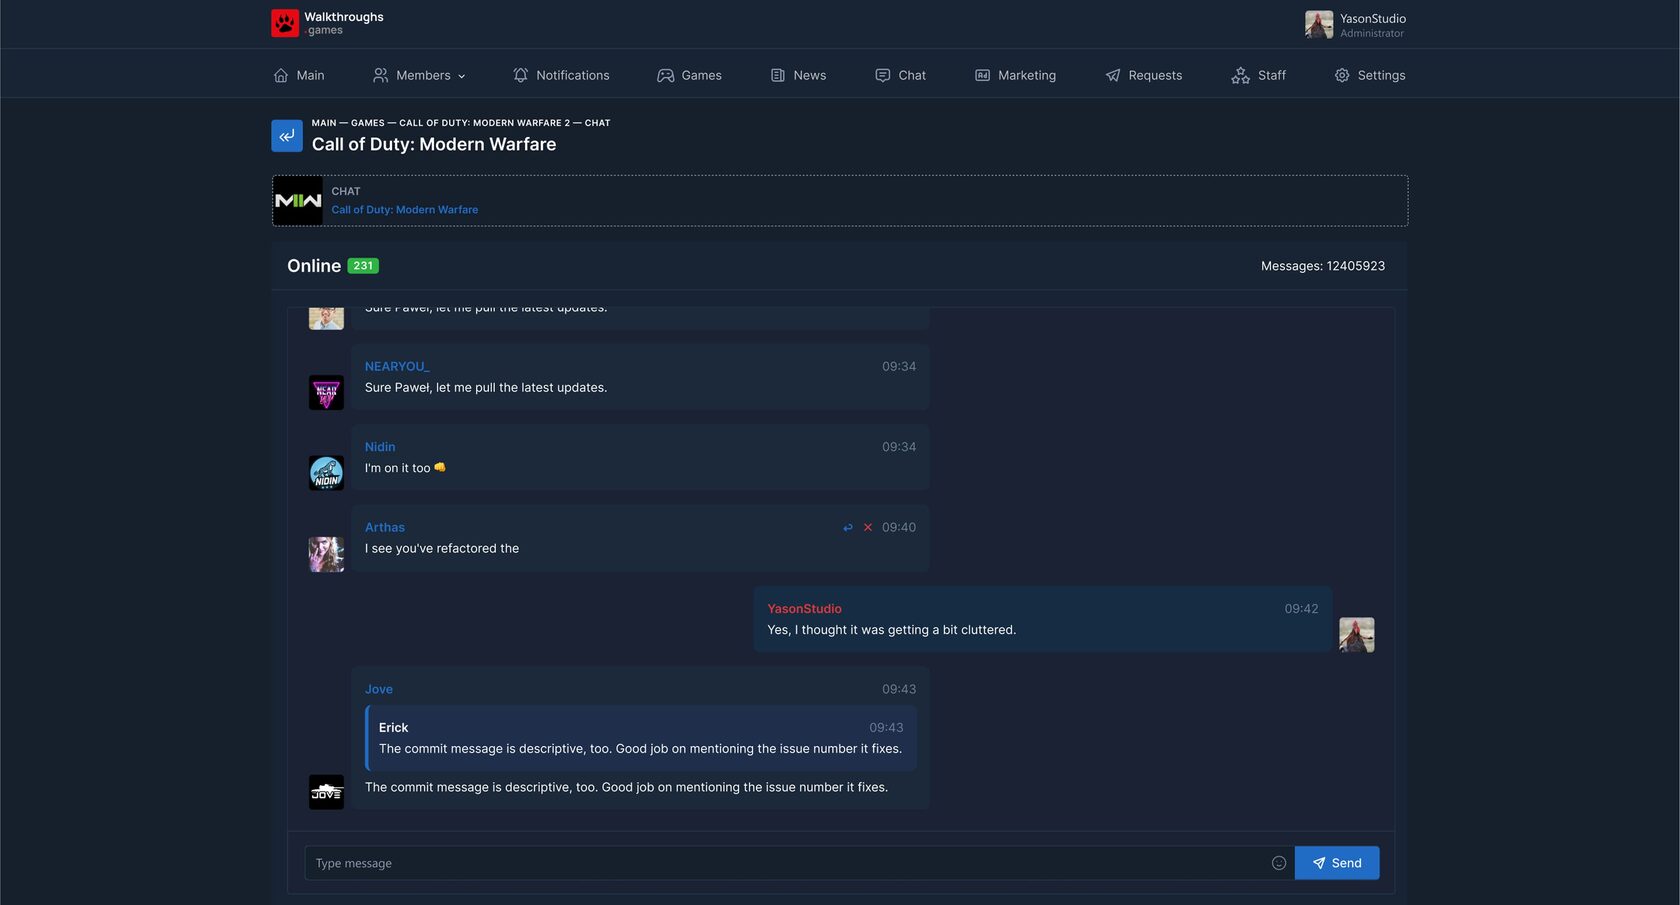Click the Main home icon
Viewport: 1680px width, 905px height.
click(x=281, y=76)
